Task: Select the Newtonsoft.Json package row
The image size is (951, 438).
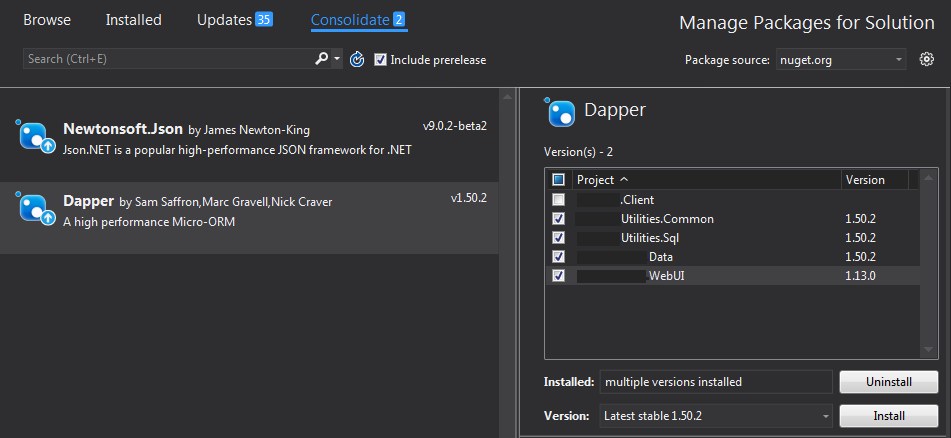Action: point(249,138)
